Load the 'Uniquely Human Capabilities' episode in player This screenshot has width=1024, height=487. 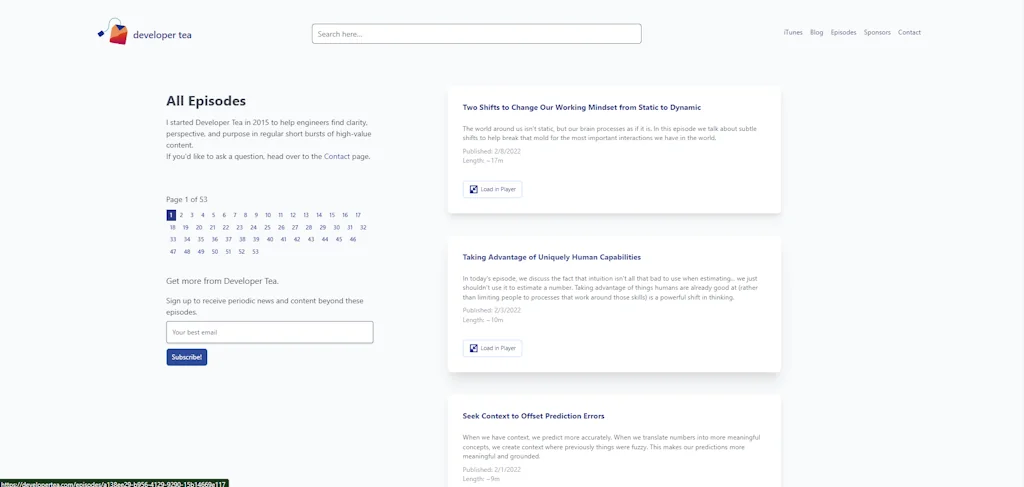click(492, 348)
